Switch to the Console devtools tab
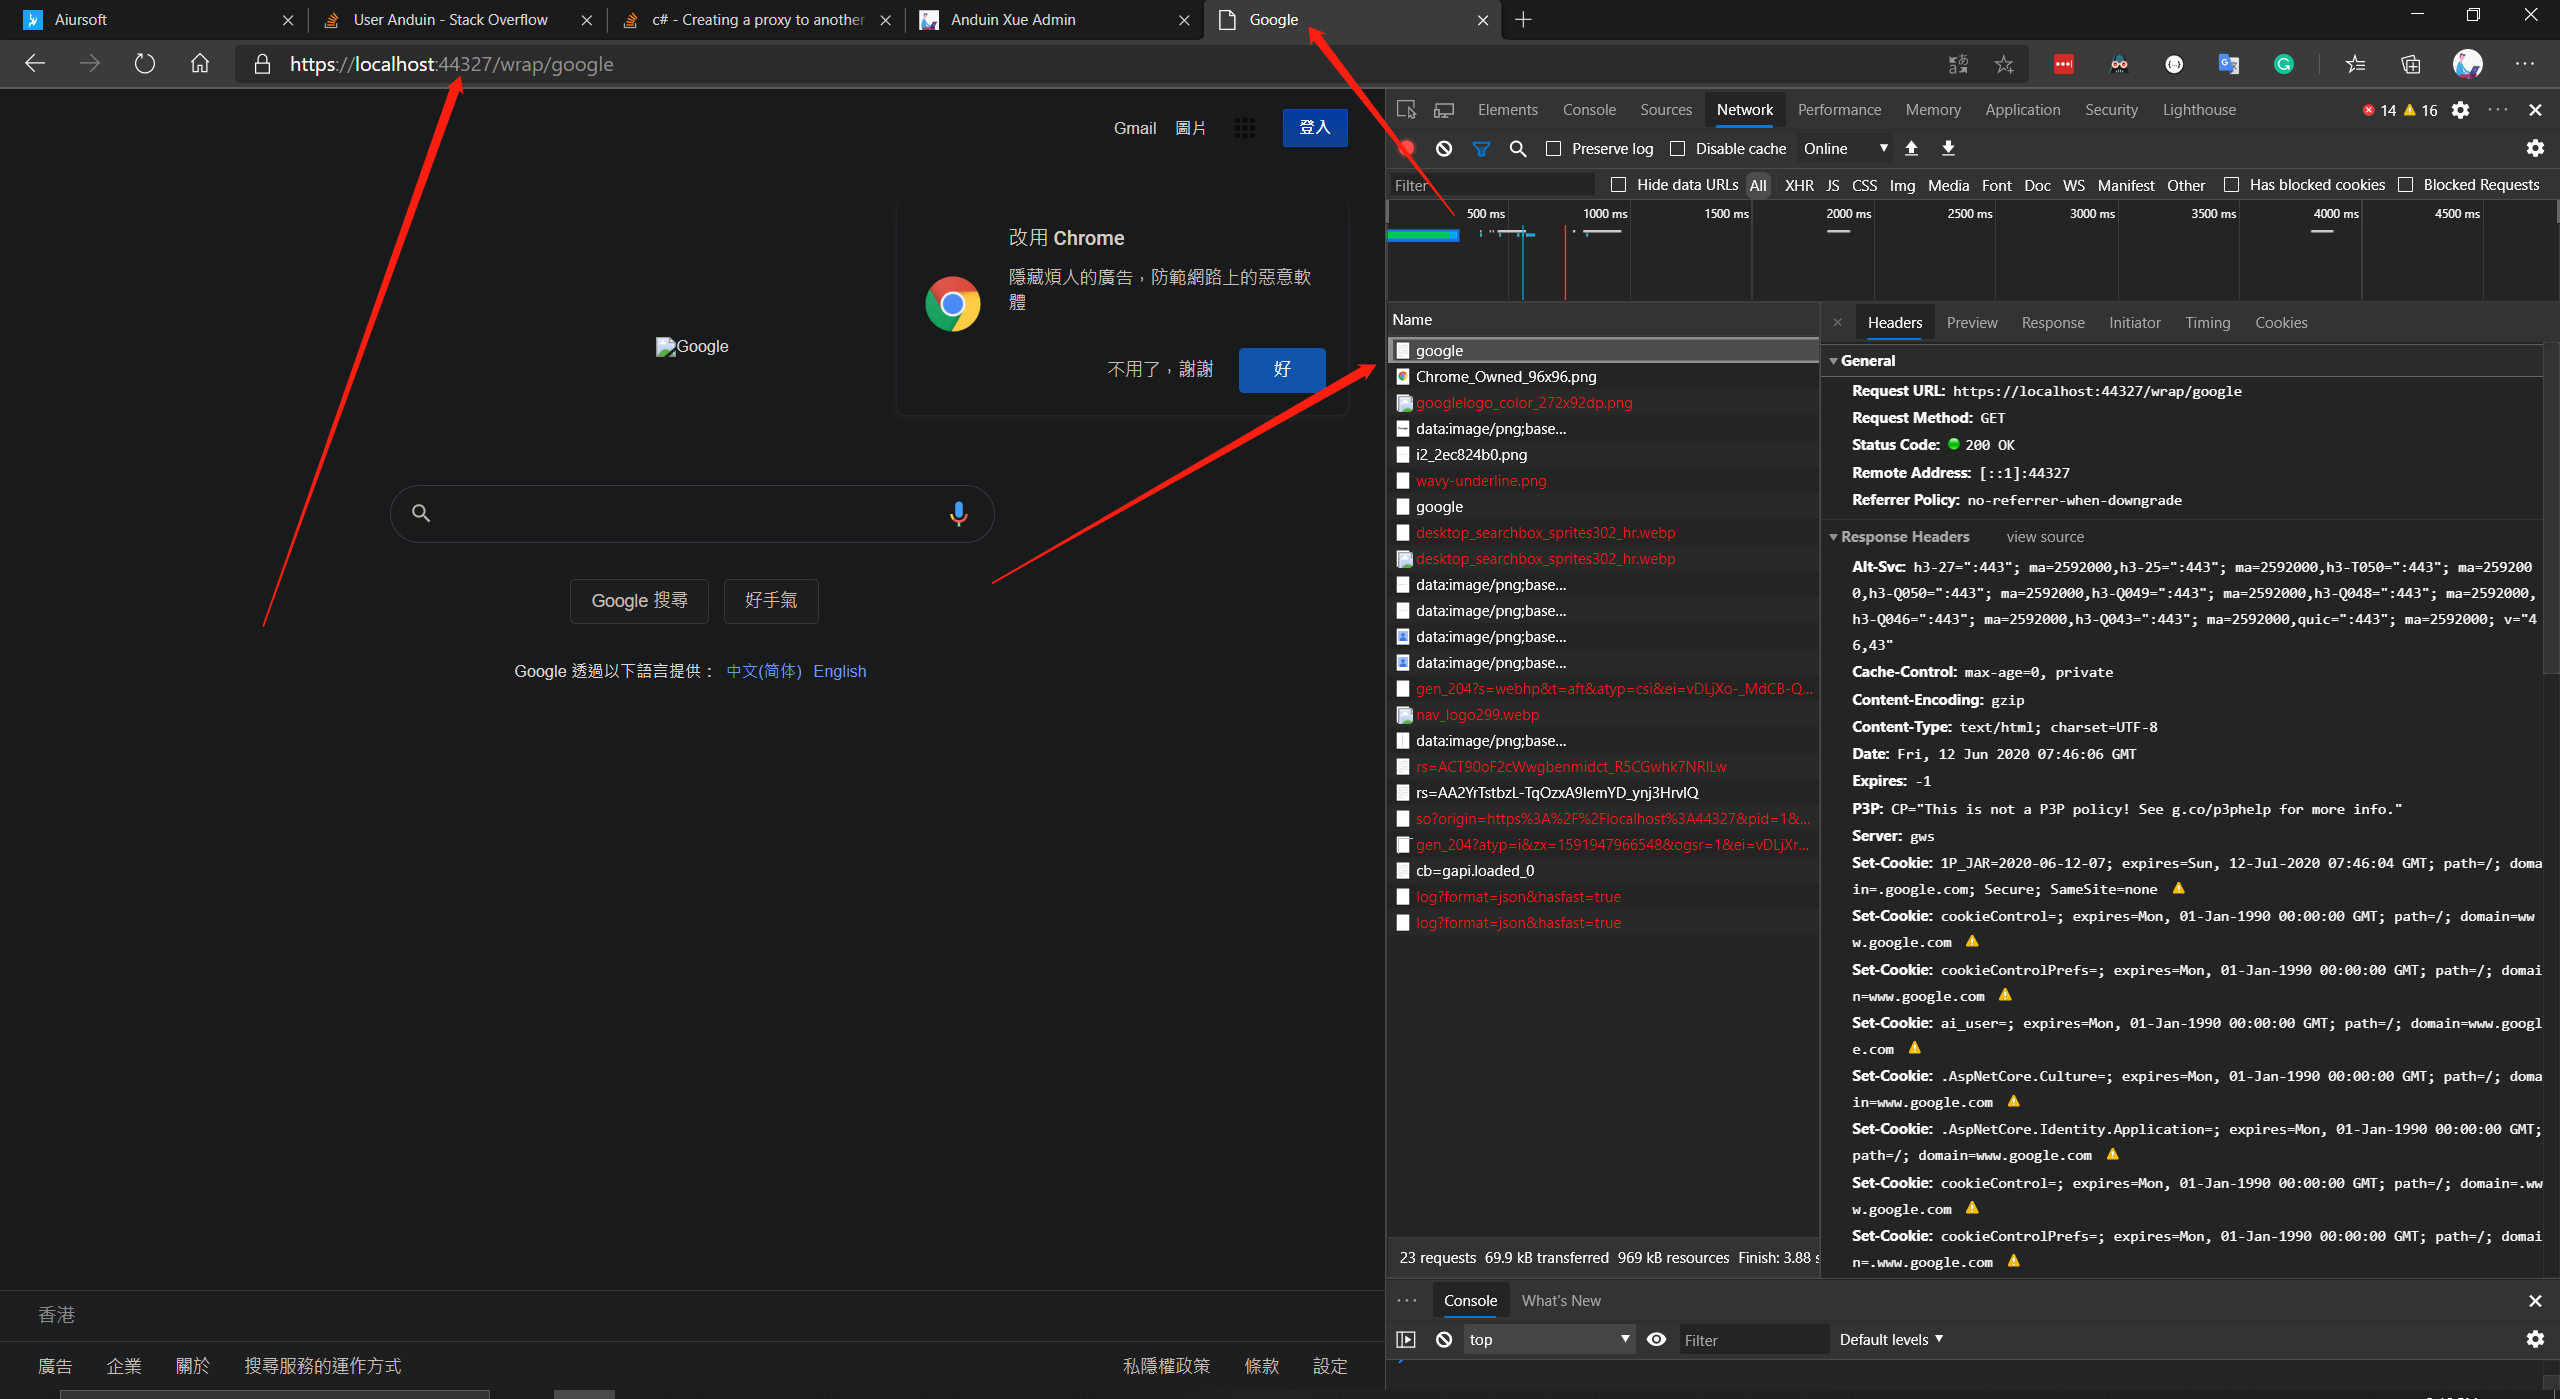The height and width of the screenshot is (1399, 2560). click(x=1588, y=109)
